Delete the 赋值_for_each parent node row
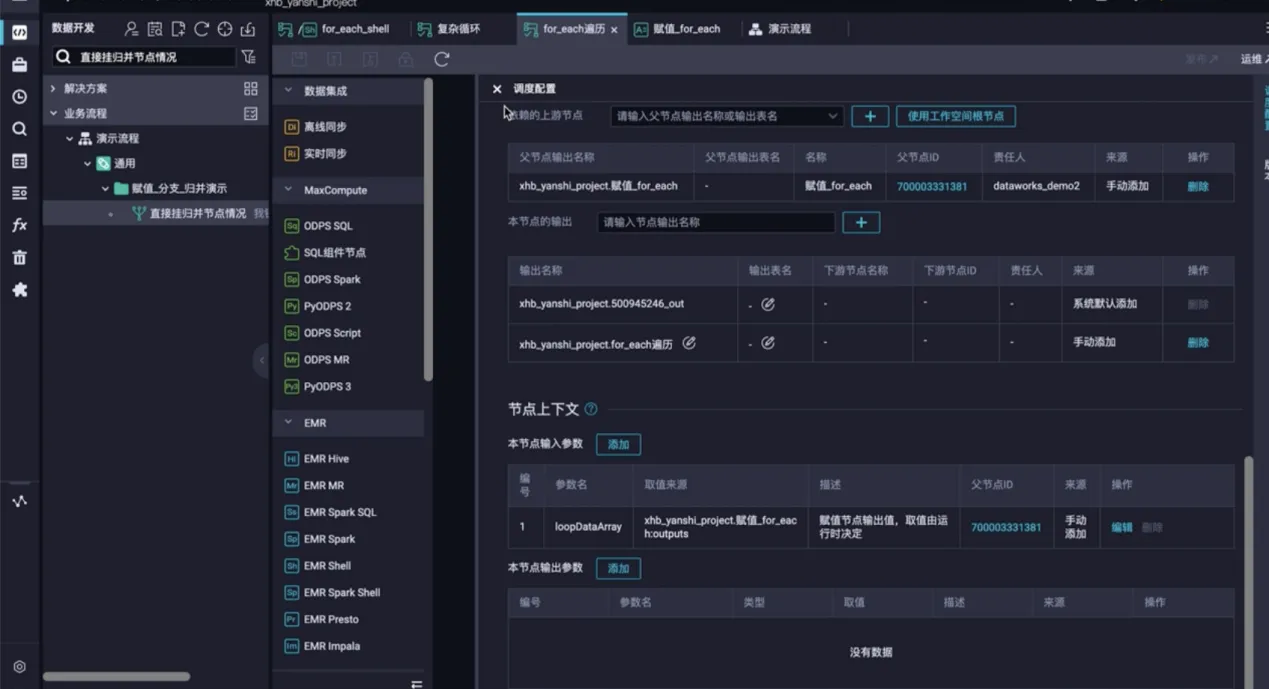The image size is (1269, 689). click(1198, 186)
